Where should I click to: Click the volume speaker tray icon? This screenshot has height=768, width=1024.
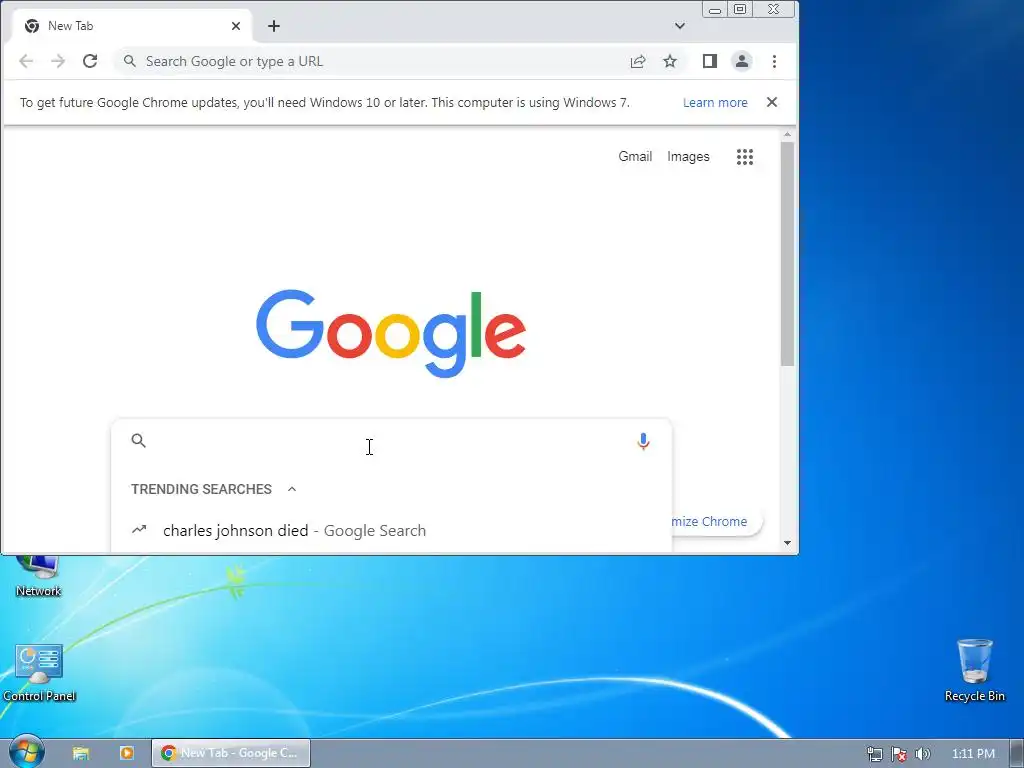pos(923,754)
